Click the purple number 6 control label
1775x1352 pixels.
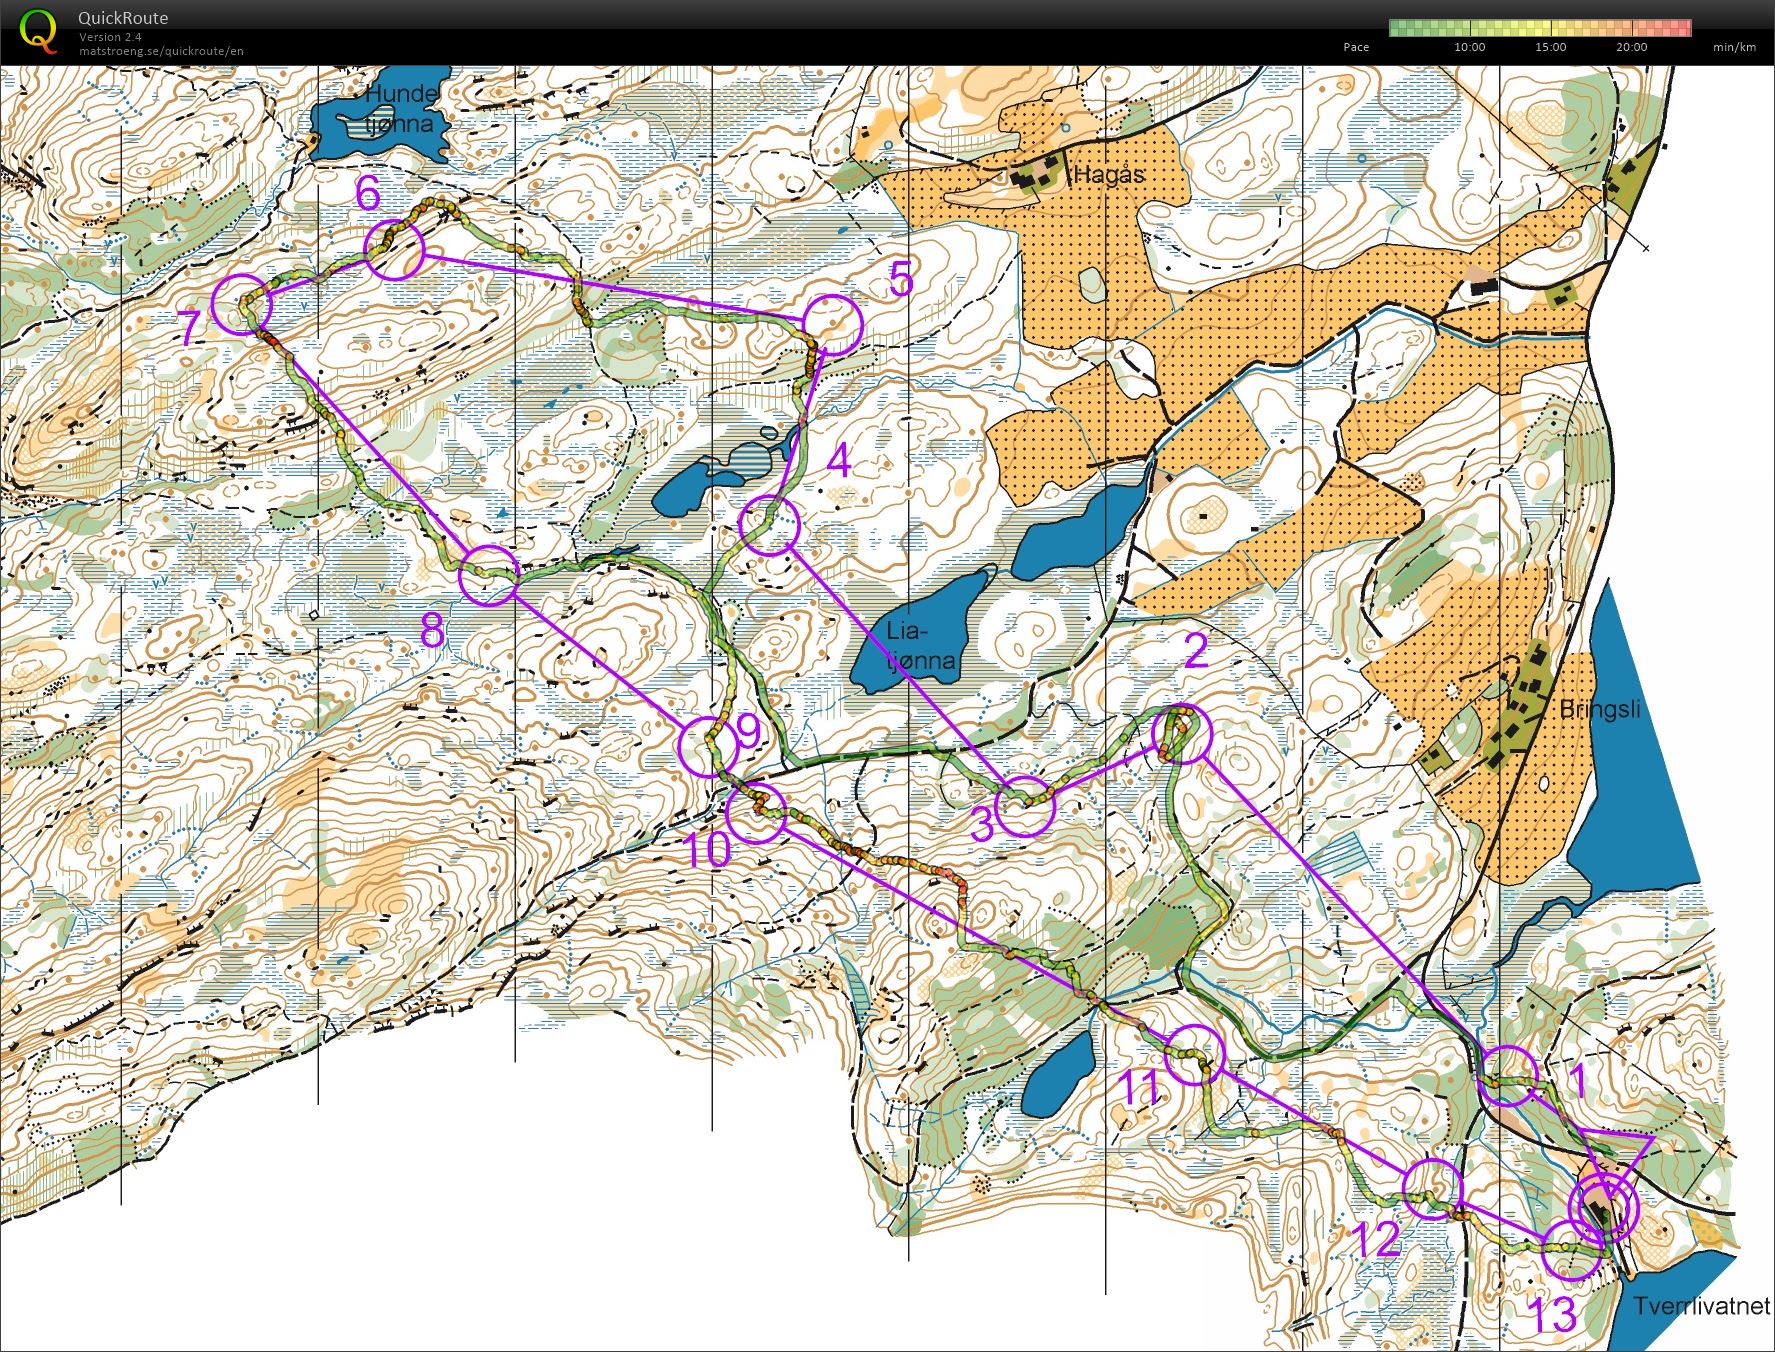(368, 193)
